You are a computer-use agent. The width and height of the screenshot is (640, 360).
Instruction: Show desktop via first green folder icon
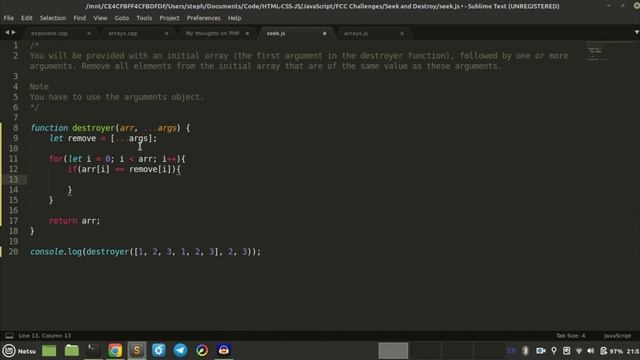point(49,351)
